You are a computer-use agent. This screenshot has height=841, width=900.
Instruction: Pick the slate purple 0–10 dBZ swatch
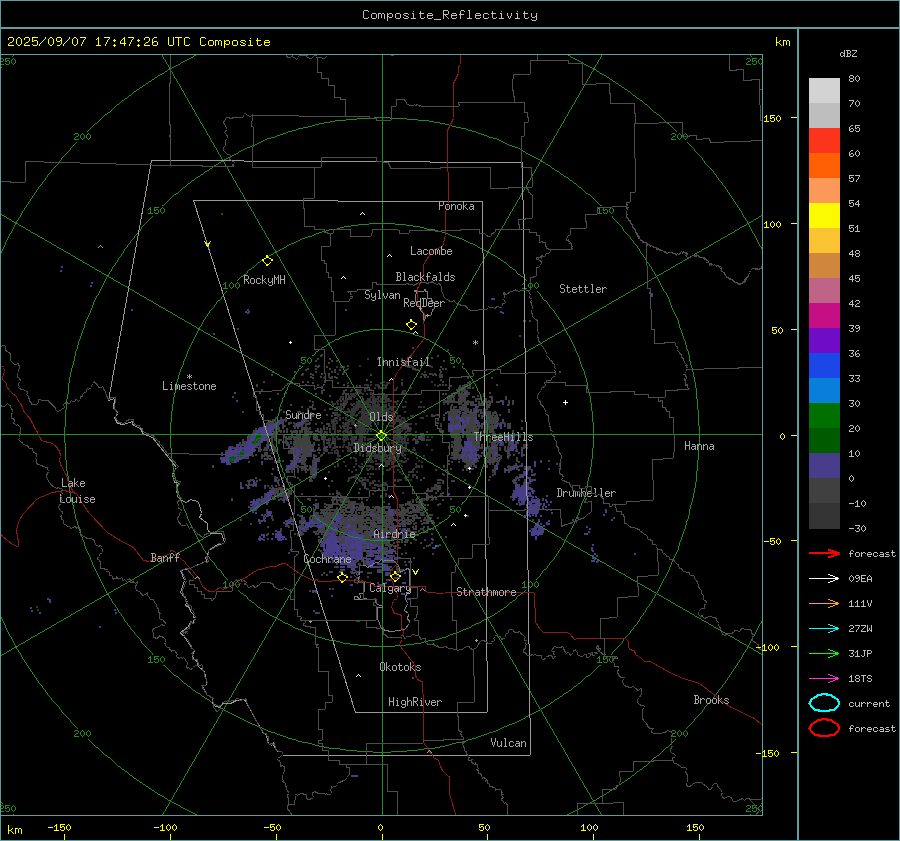[x=824, y=465]
